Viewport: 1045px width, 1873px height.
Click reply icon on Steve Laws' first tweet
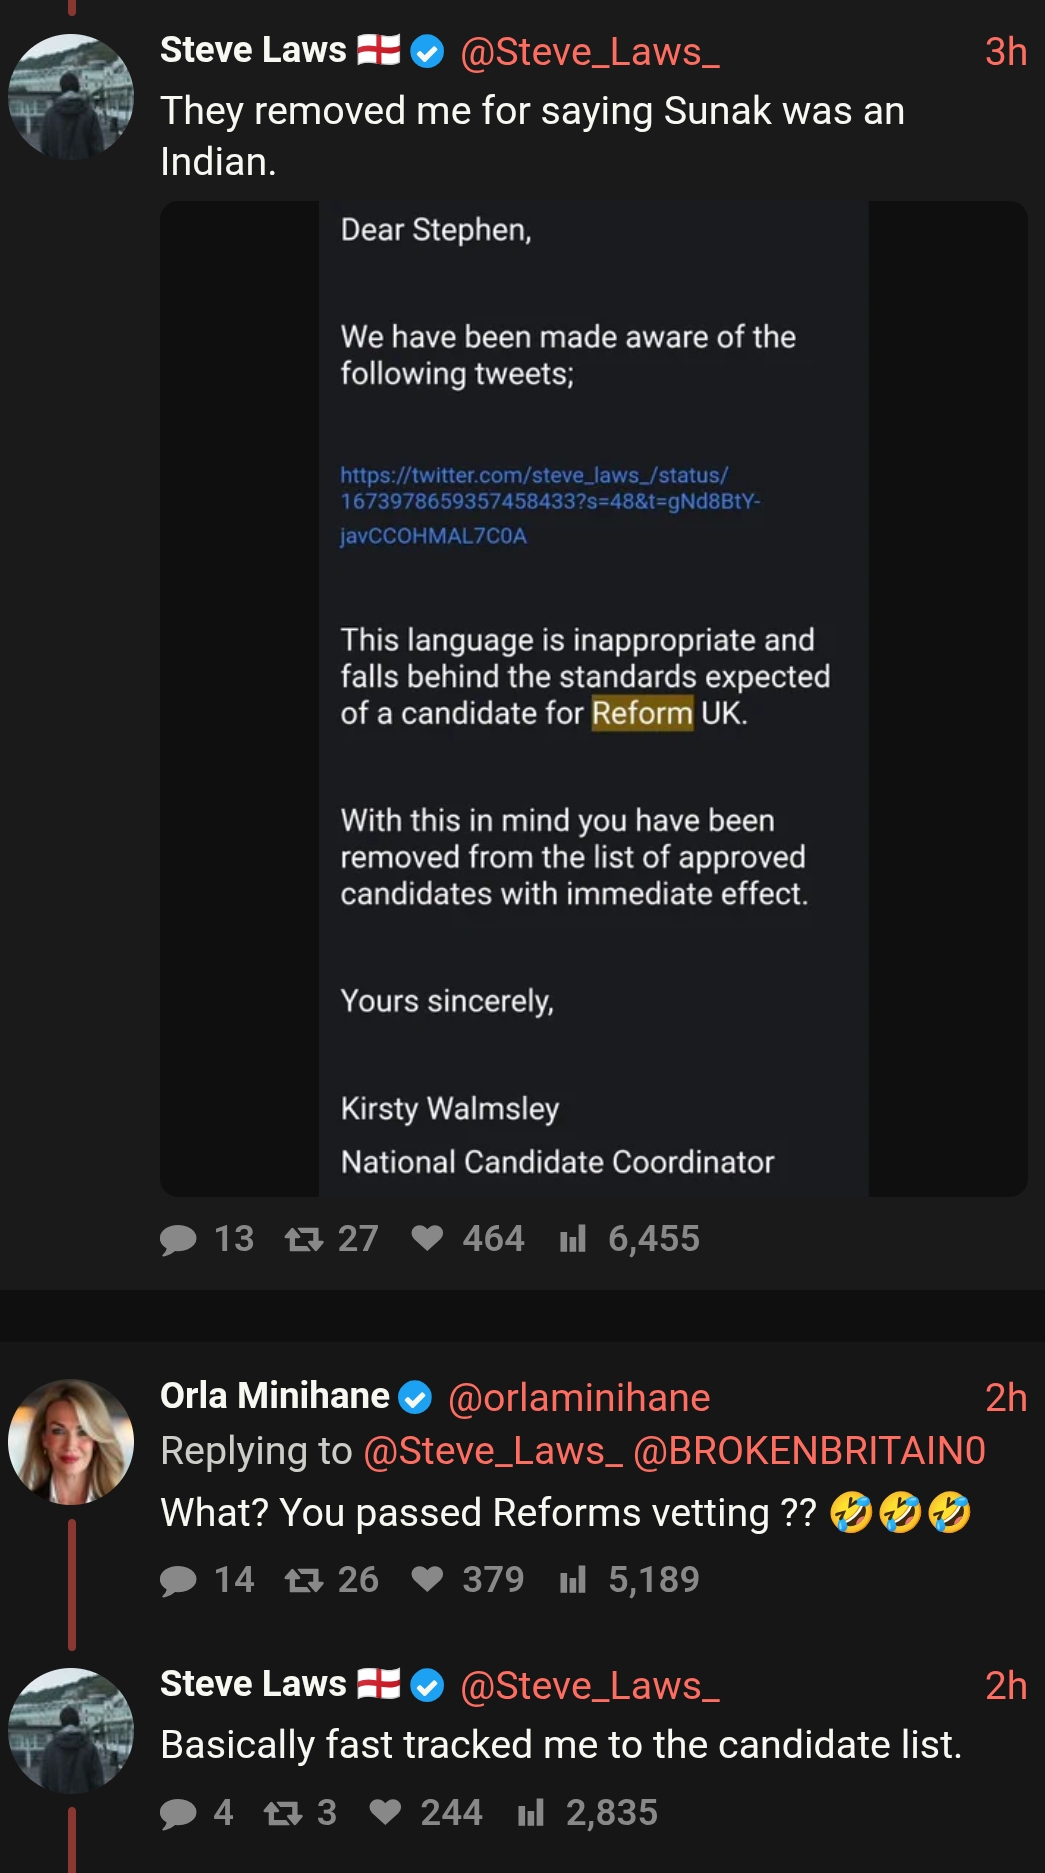tap(179, 1240)
